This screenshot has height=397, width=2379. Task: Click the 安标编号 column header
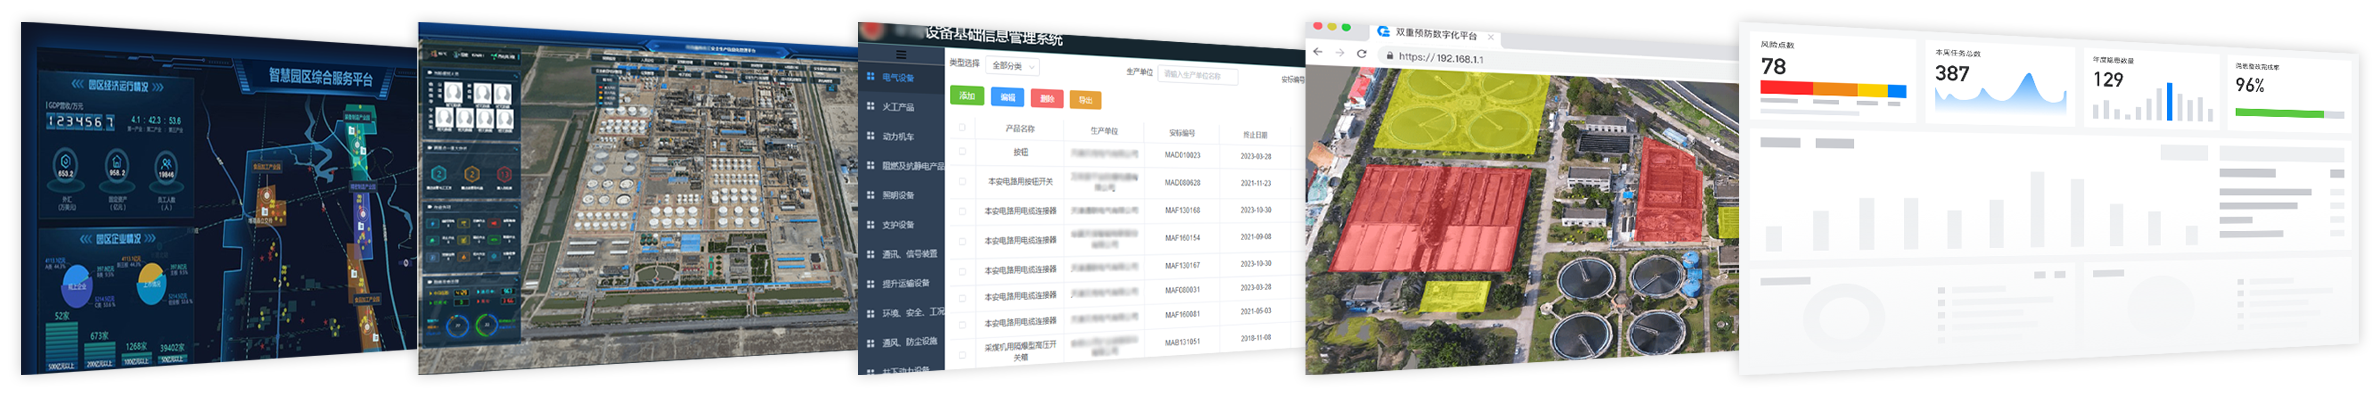point(1182,132)
